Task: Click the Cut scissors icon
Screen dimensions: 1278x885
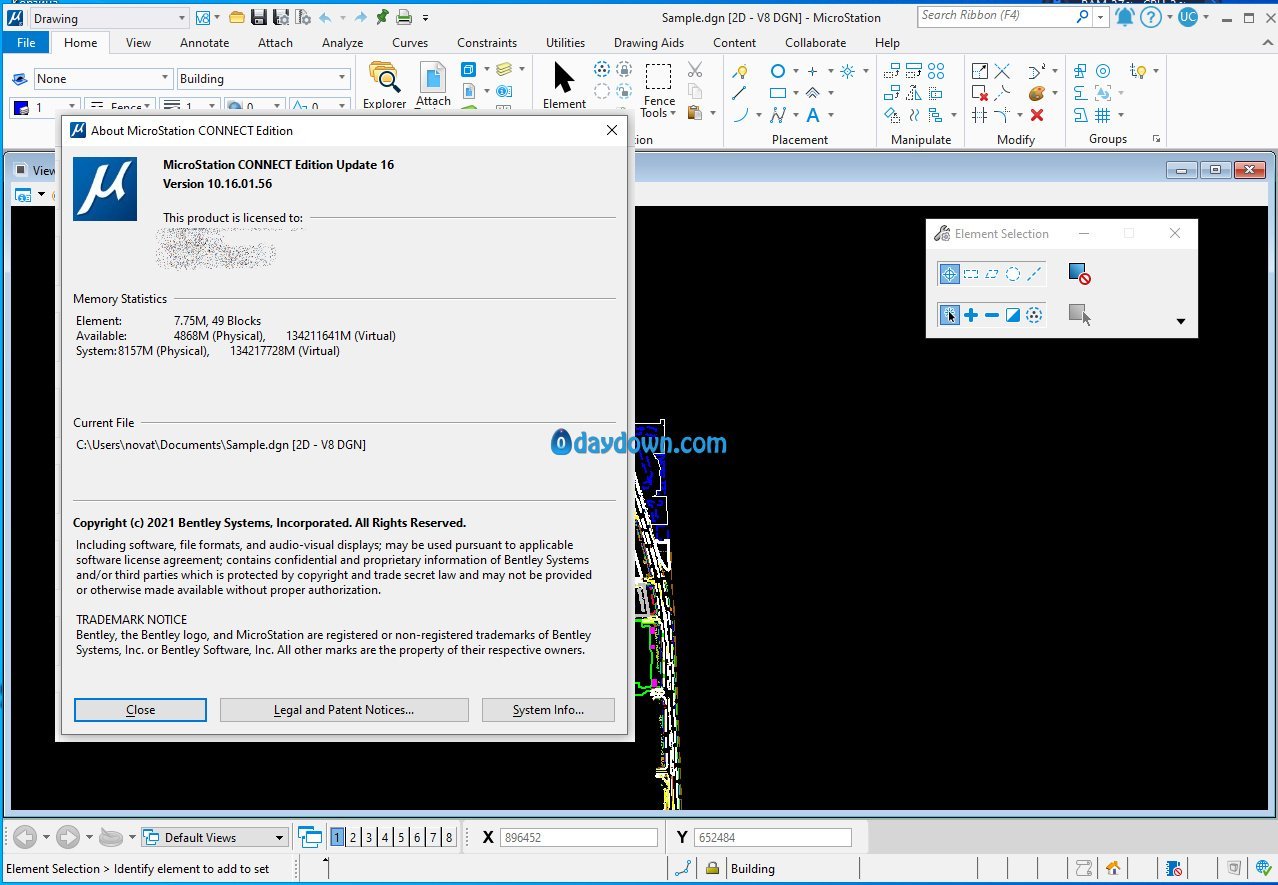Action: (x=695, y=70)
